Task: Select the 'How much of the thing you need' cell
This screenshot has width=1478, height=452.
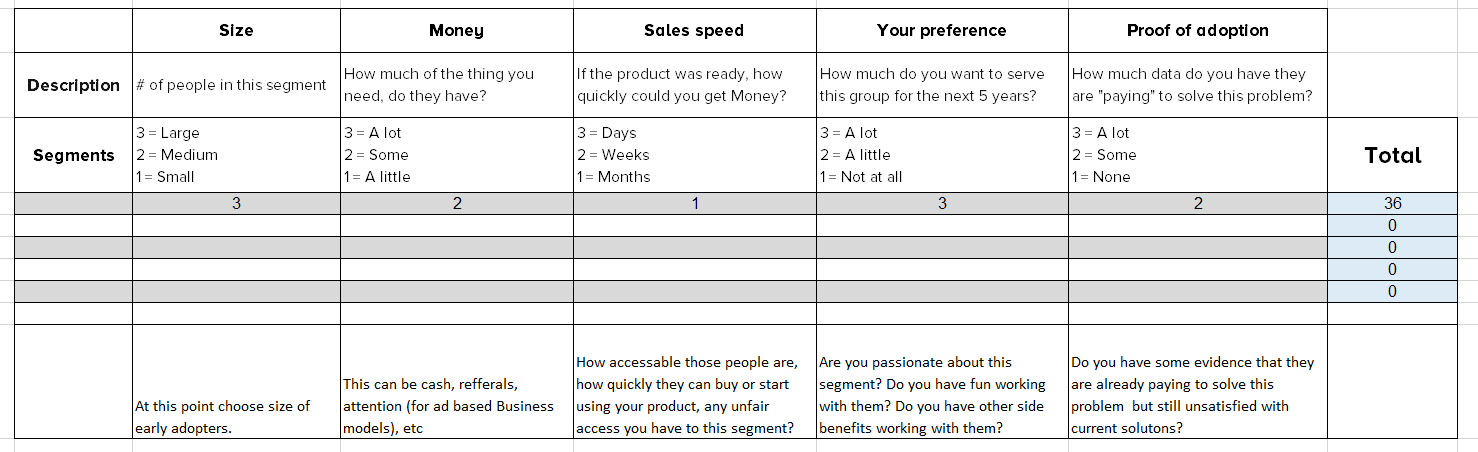Action: pos(456,85)
